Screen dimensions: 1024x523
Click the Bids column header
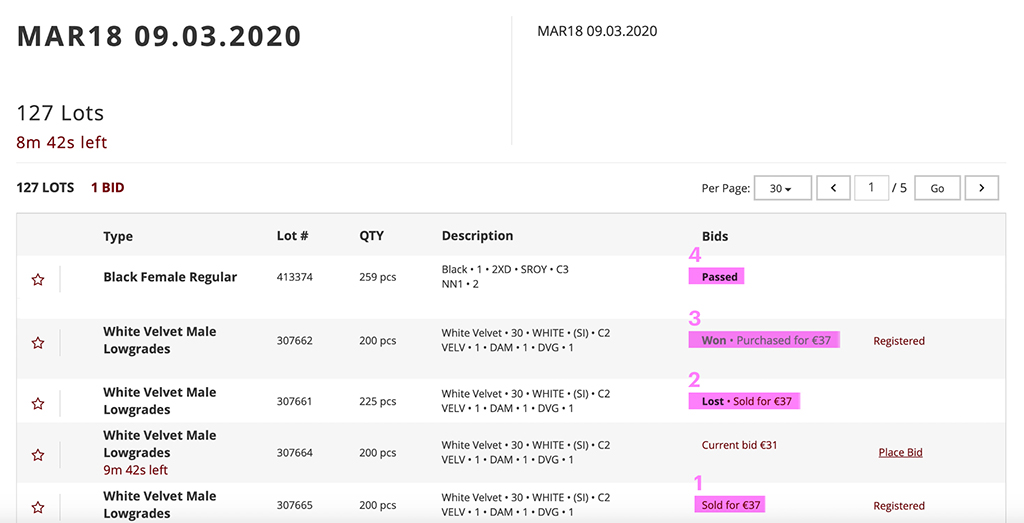tap(715, 237)
